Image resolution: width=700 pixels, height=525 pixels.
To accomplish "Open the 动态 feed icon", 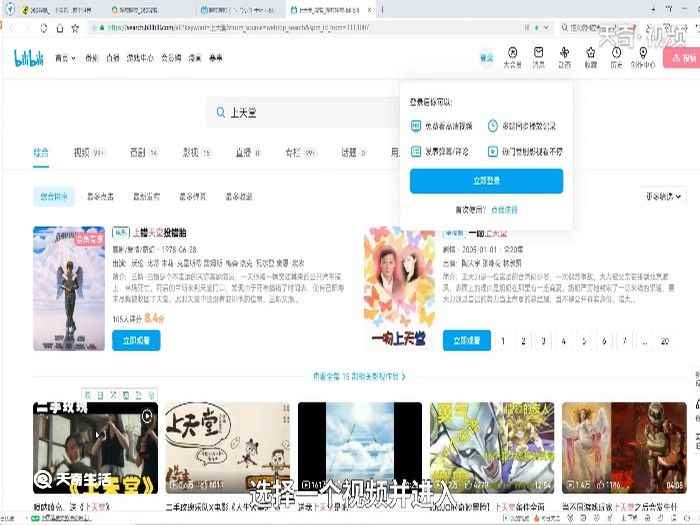I will pyautogui.click(x=564, y=58).
